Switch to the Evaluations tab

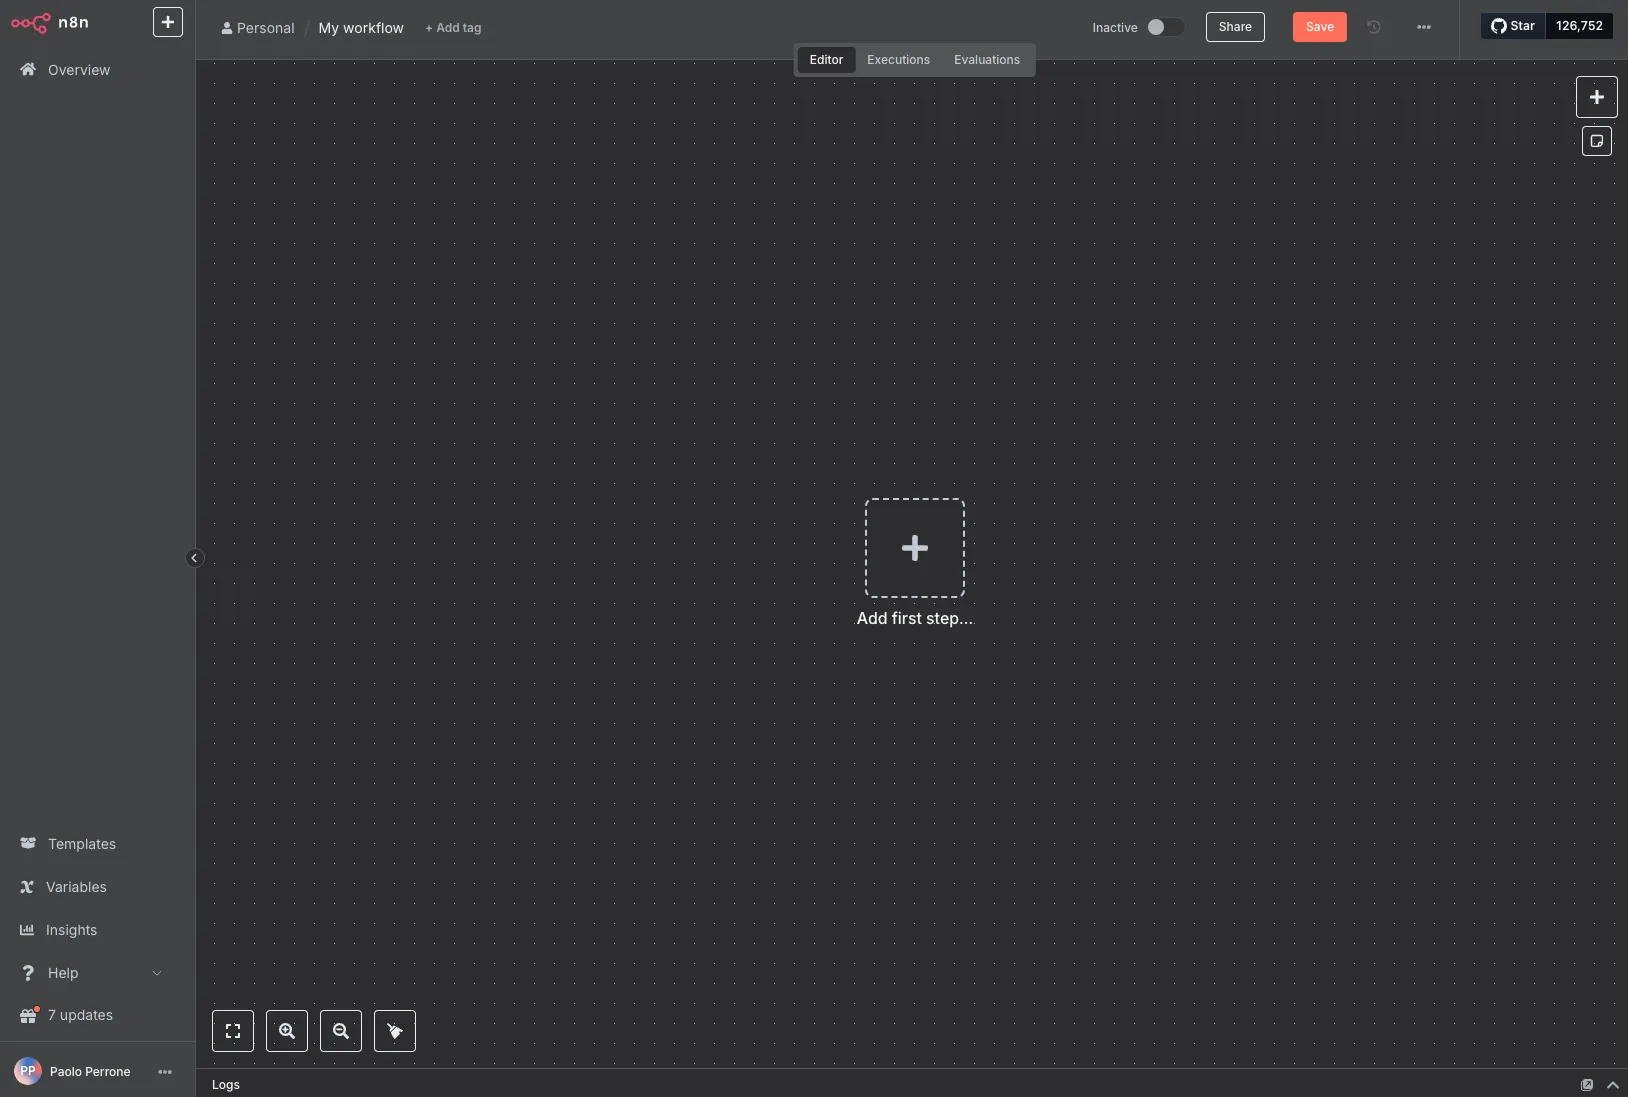click(987, 60)
